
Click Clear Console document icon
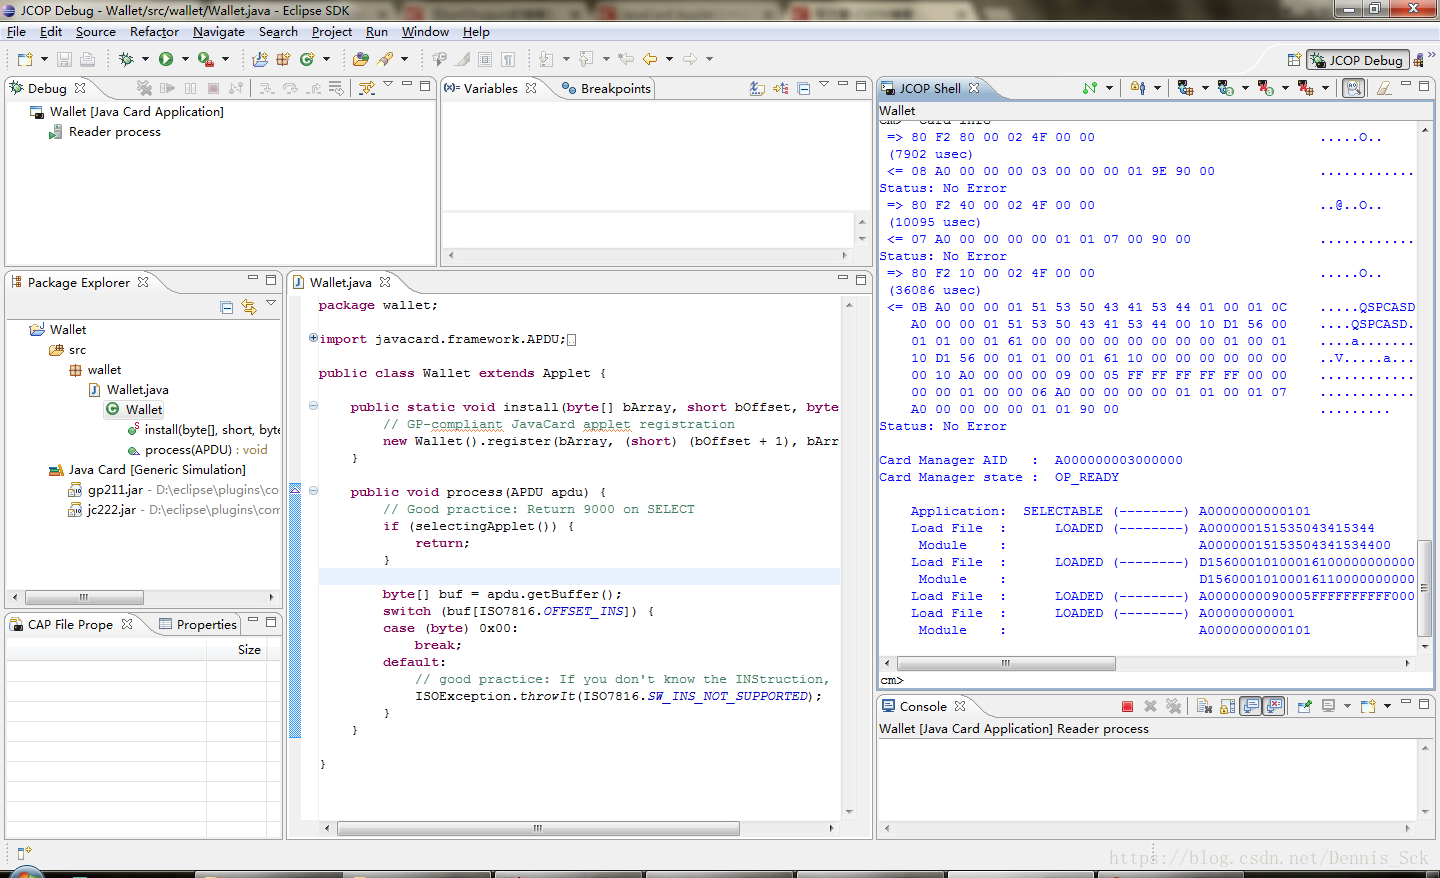1204,706
